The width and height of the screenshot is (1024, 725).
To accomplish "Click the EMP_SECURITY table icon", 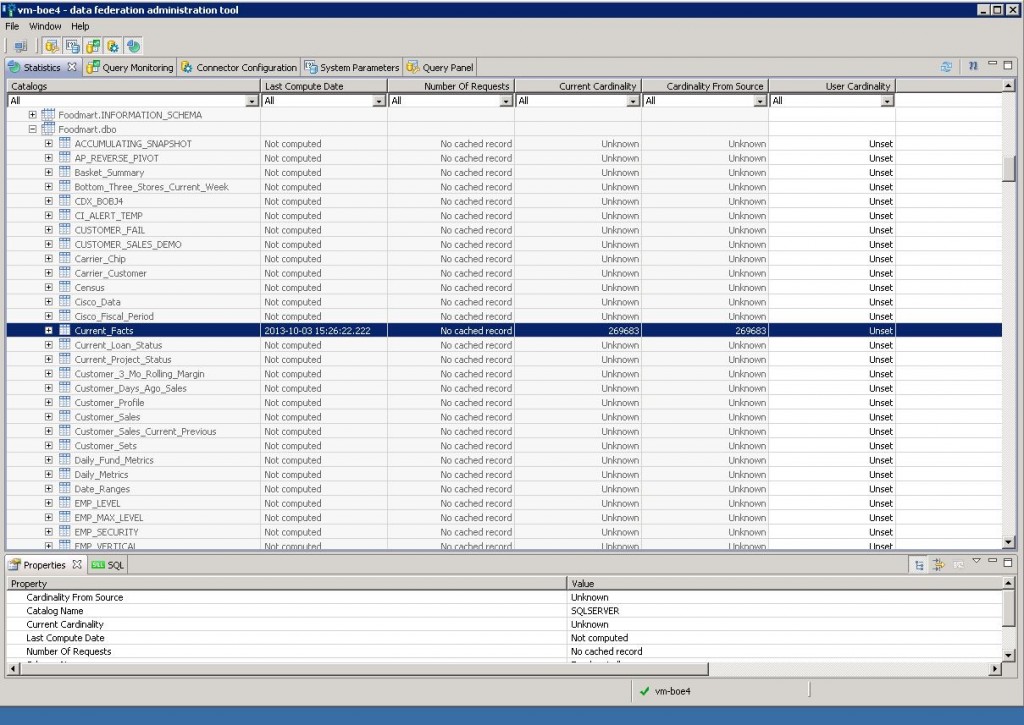I will click(x=65, y=531).
